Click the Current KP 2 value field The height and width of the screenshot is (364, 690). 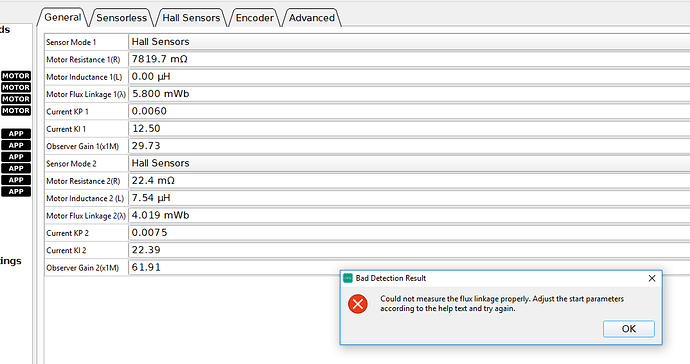409,232
